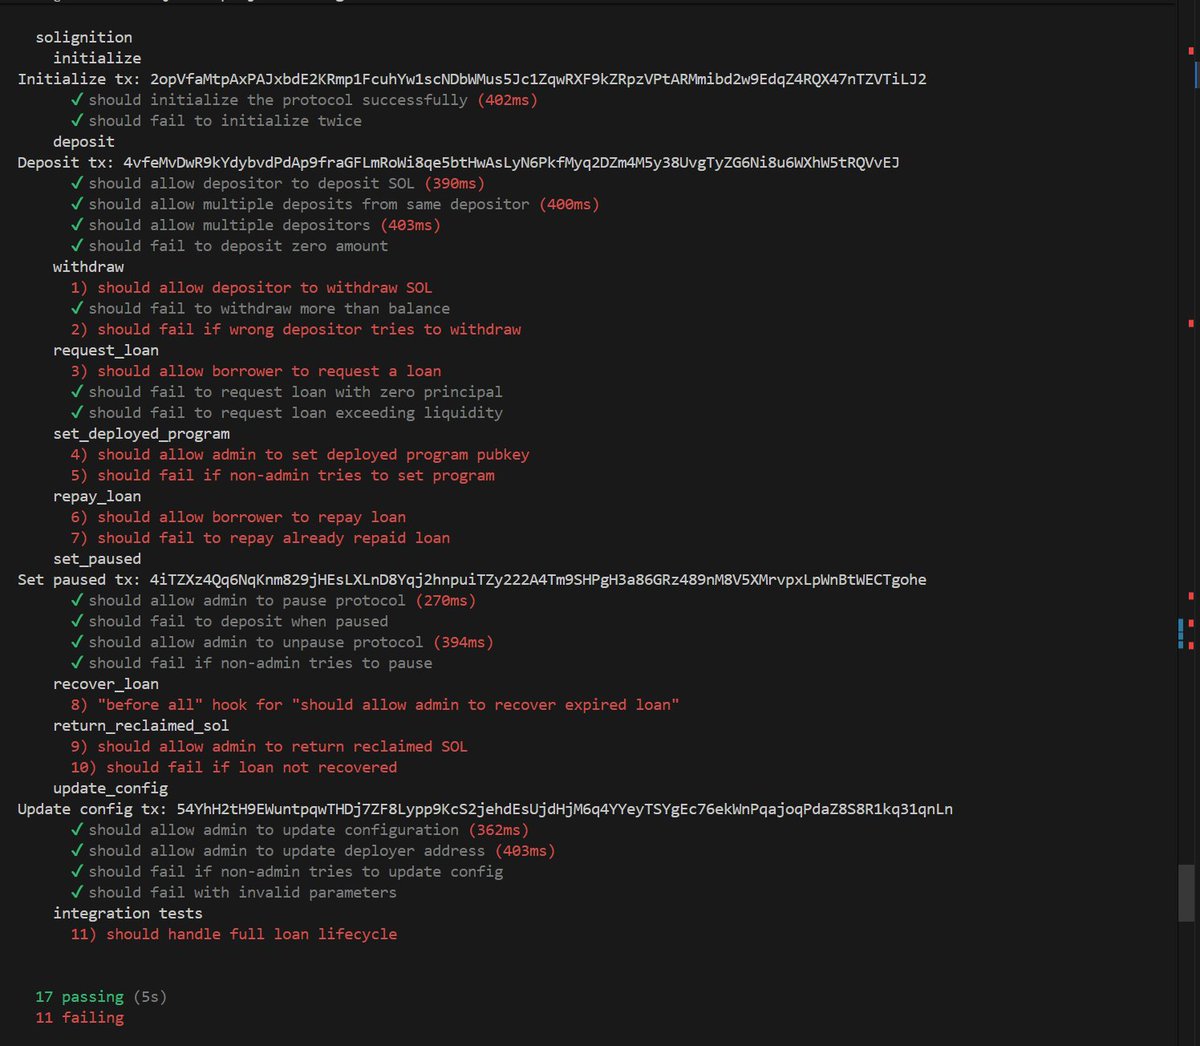Select 'should fail if non-admin tries to pause'

point(251,664)
